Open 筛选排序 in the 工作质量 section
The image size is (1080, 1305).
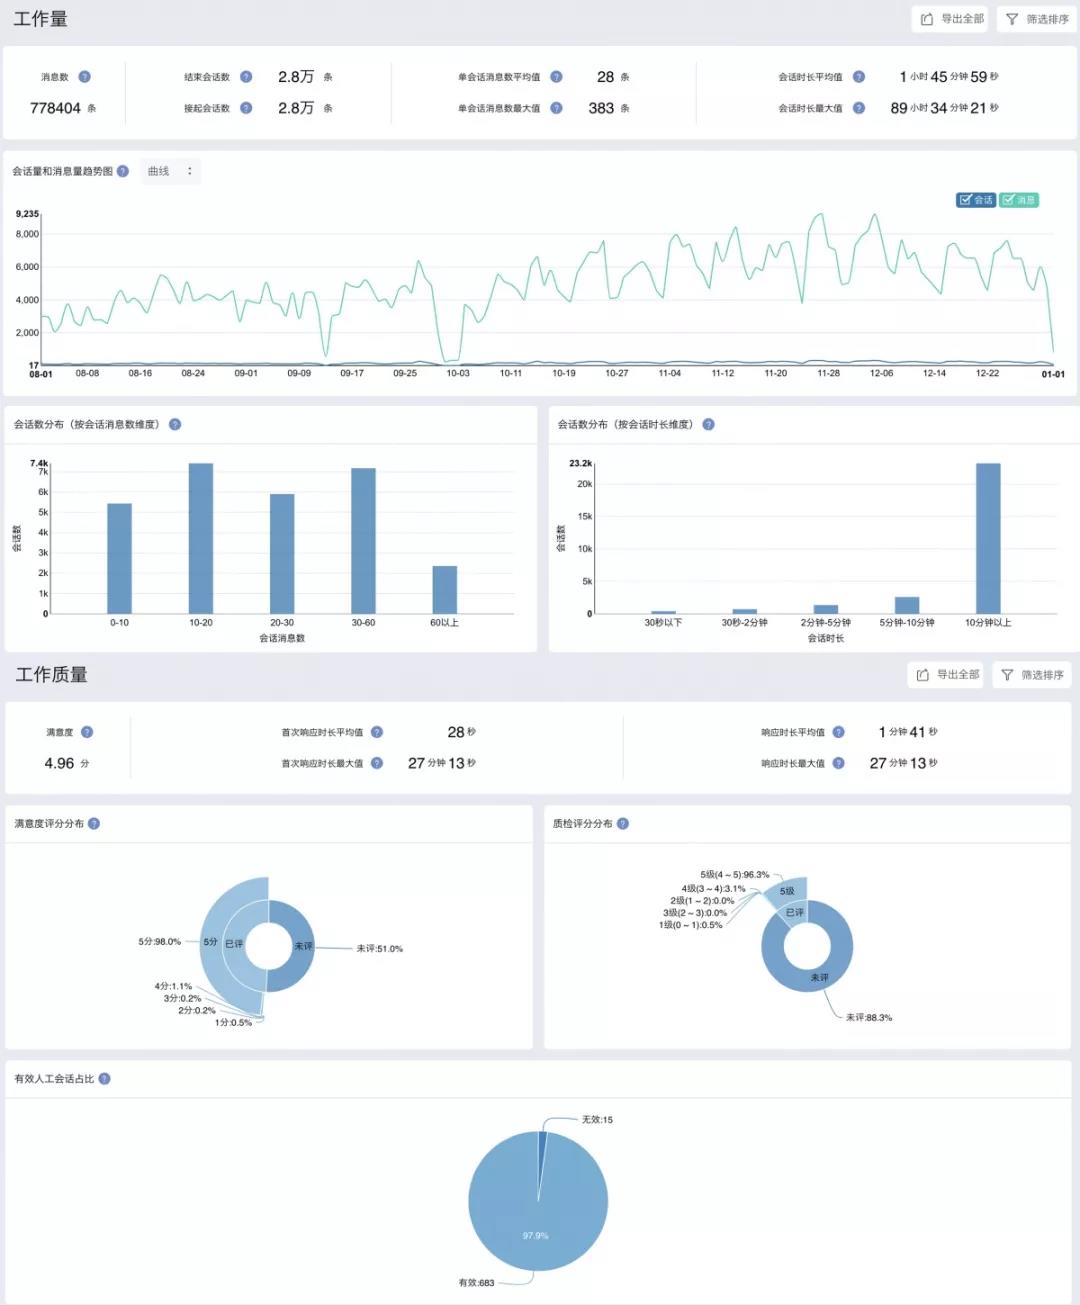pyautogui.click(x=1032, y=675)
